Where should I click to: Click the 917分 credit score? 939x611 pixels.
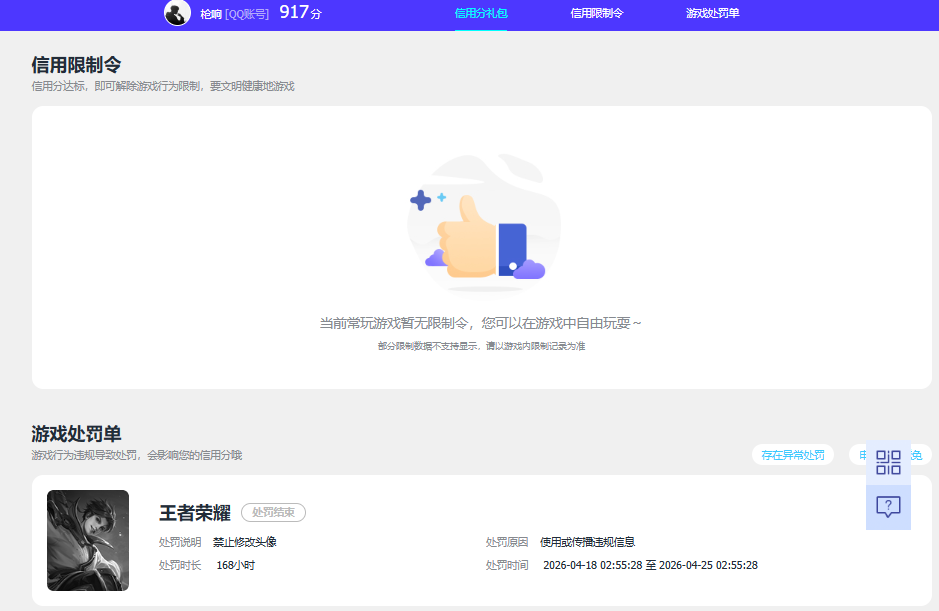tap(301, 12)
